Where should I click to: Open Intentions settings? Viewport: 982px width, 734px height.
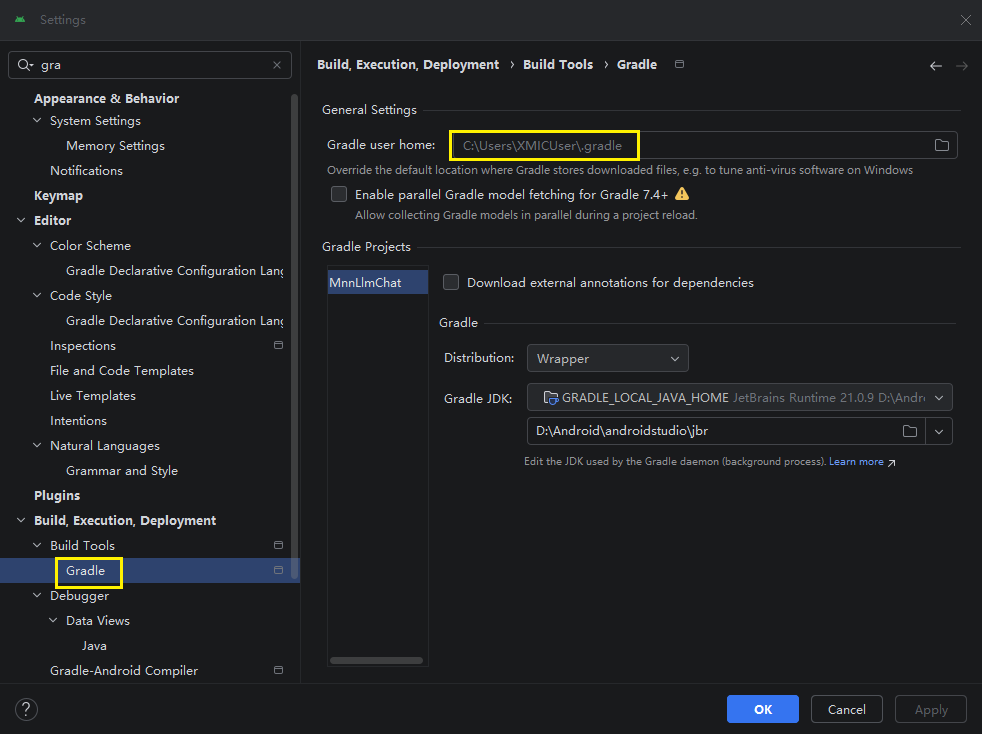pos(78,421)
